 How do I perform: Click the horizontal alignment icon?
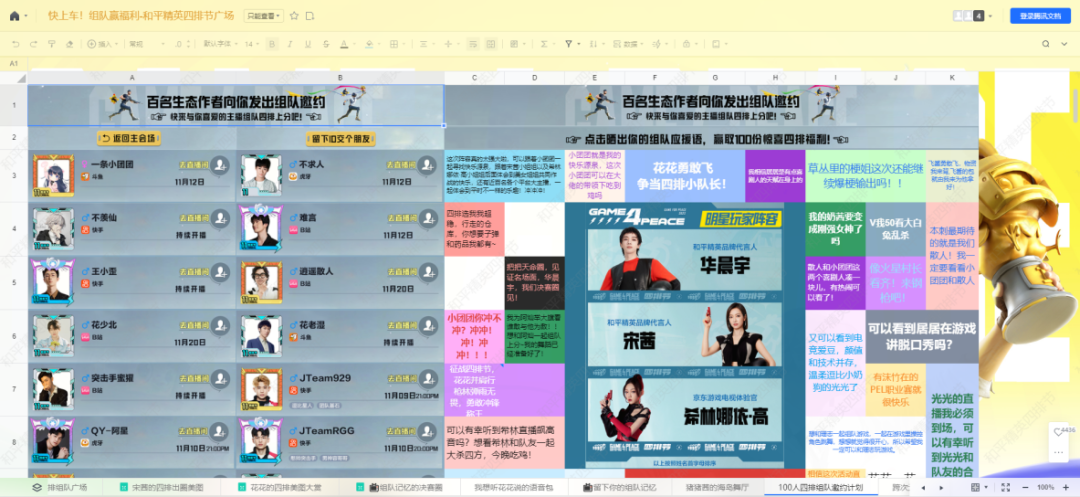coord(424,44)
